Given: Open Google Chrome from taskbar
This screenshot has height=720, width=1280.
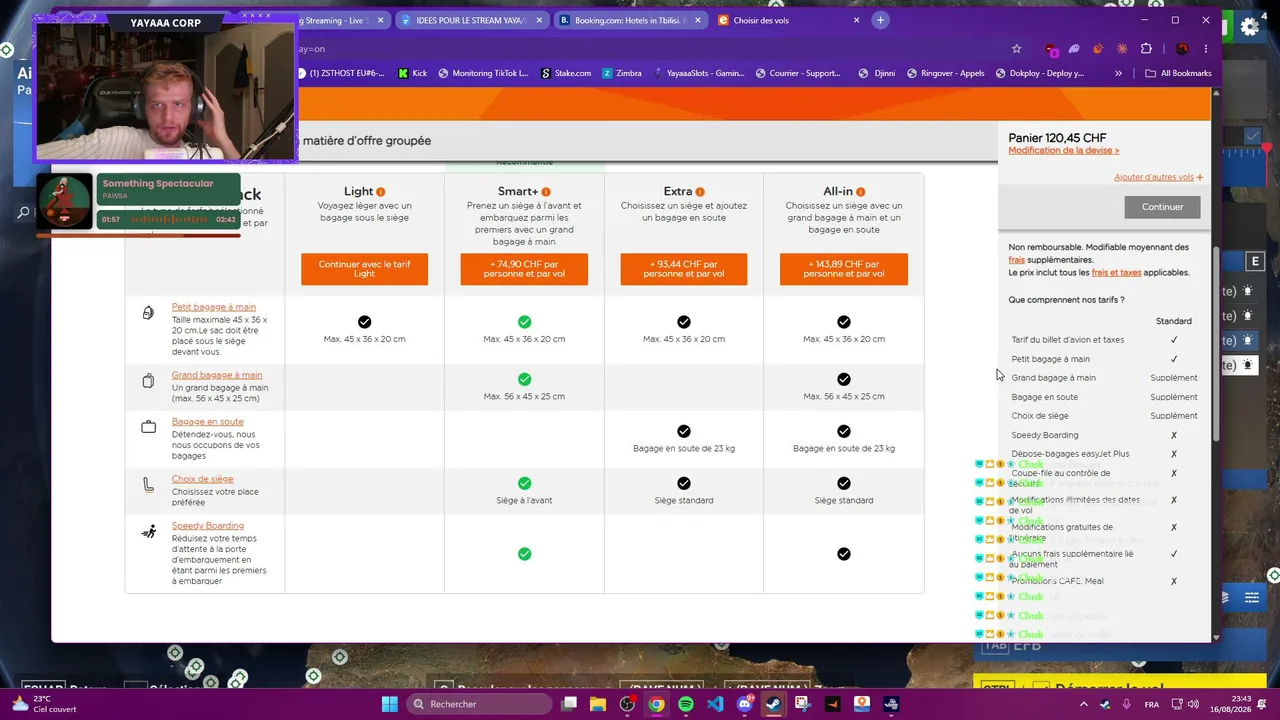Looking at the screenshot, I should 656,704.
